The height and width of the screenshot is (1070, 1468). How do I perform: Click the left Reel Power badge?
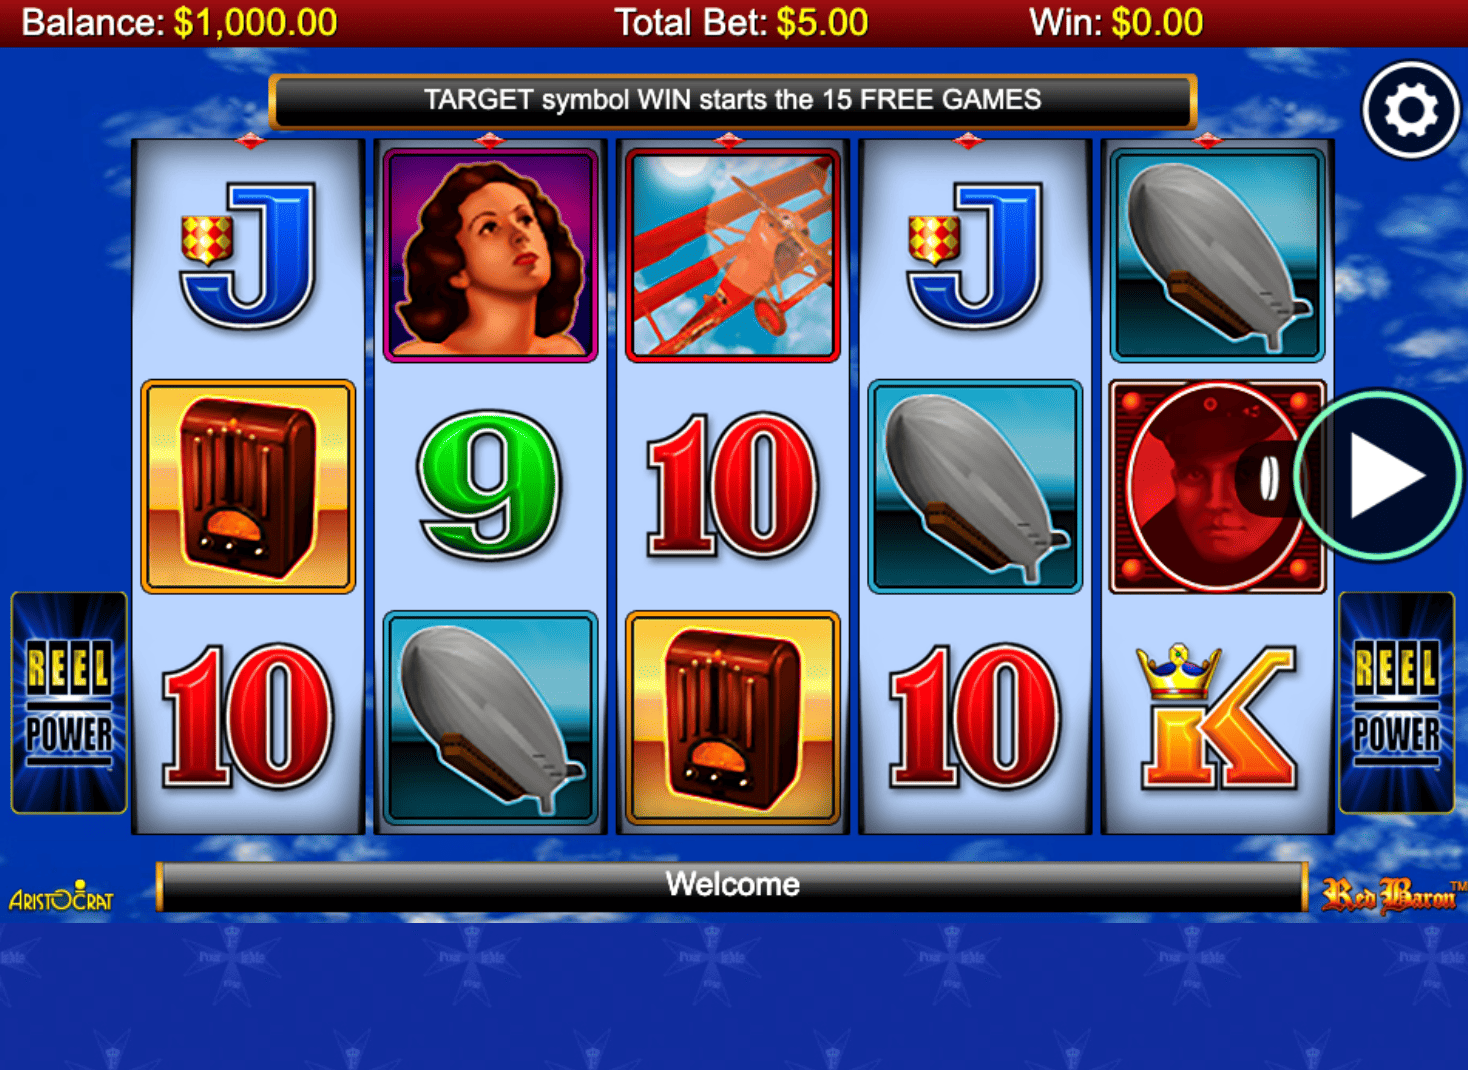69,703
